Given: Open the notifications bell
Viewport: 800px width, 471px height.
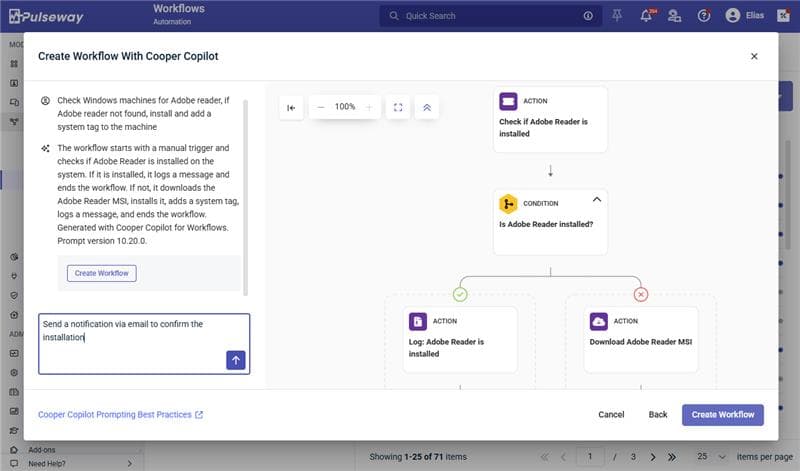Looking at the screenshot, I should [x=646, y=15].
